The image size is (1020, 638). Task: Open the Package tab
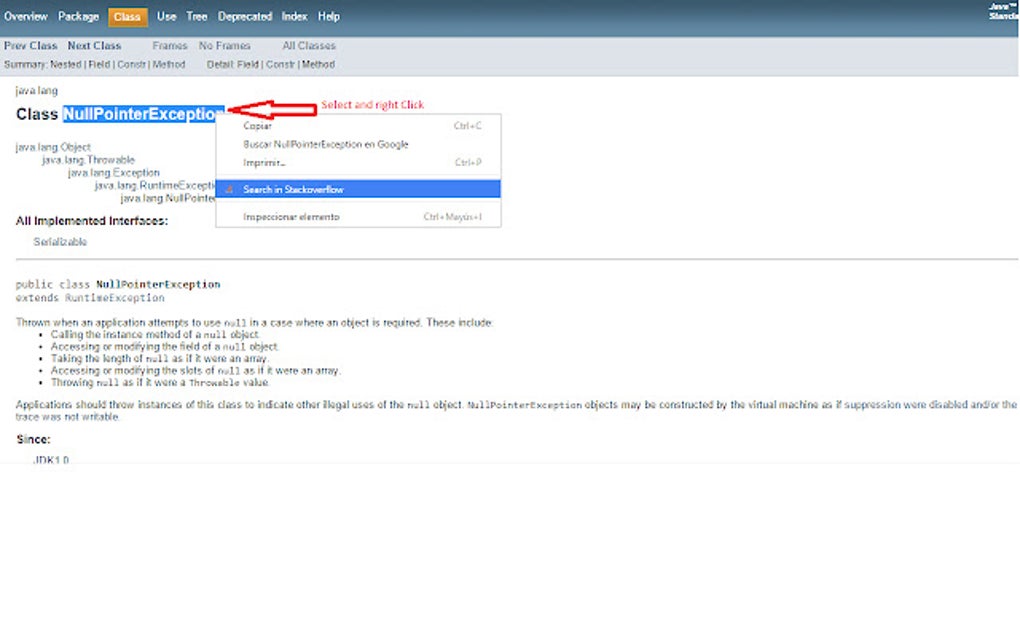pyautogui.click(x=78, y=16)
